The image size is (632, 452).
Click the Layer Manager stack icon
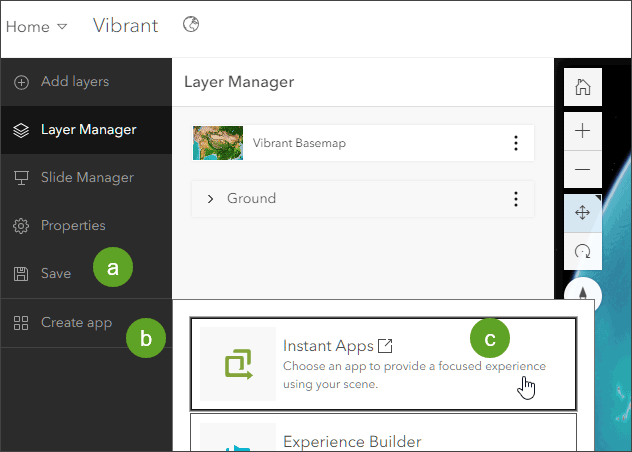pyautogui.click(x=21, y=130)
